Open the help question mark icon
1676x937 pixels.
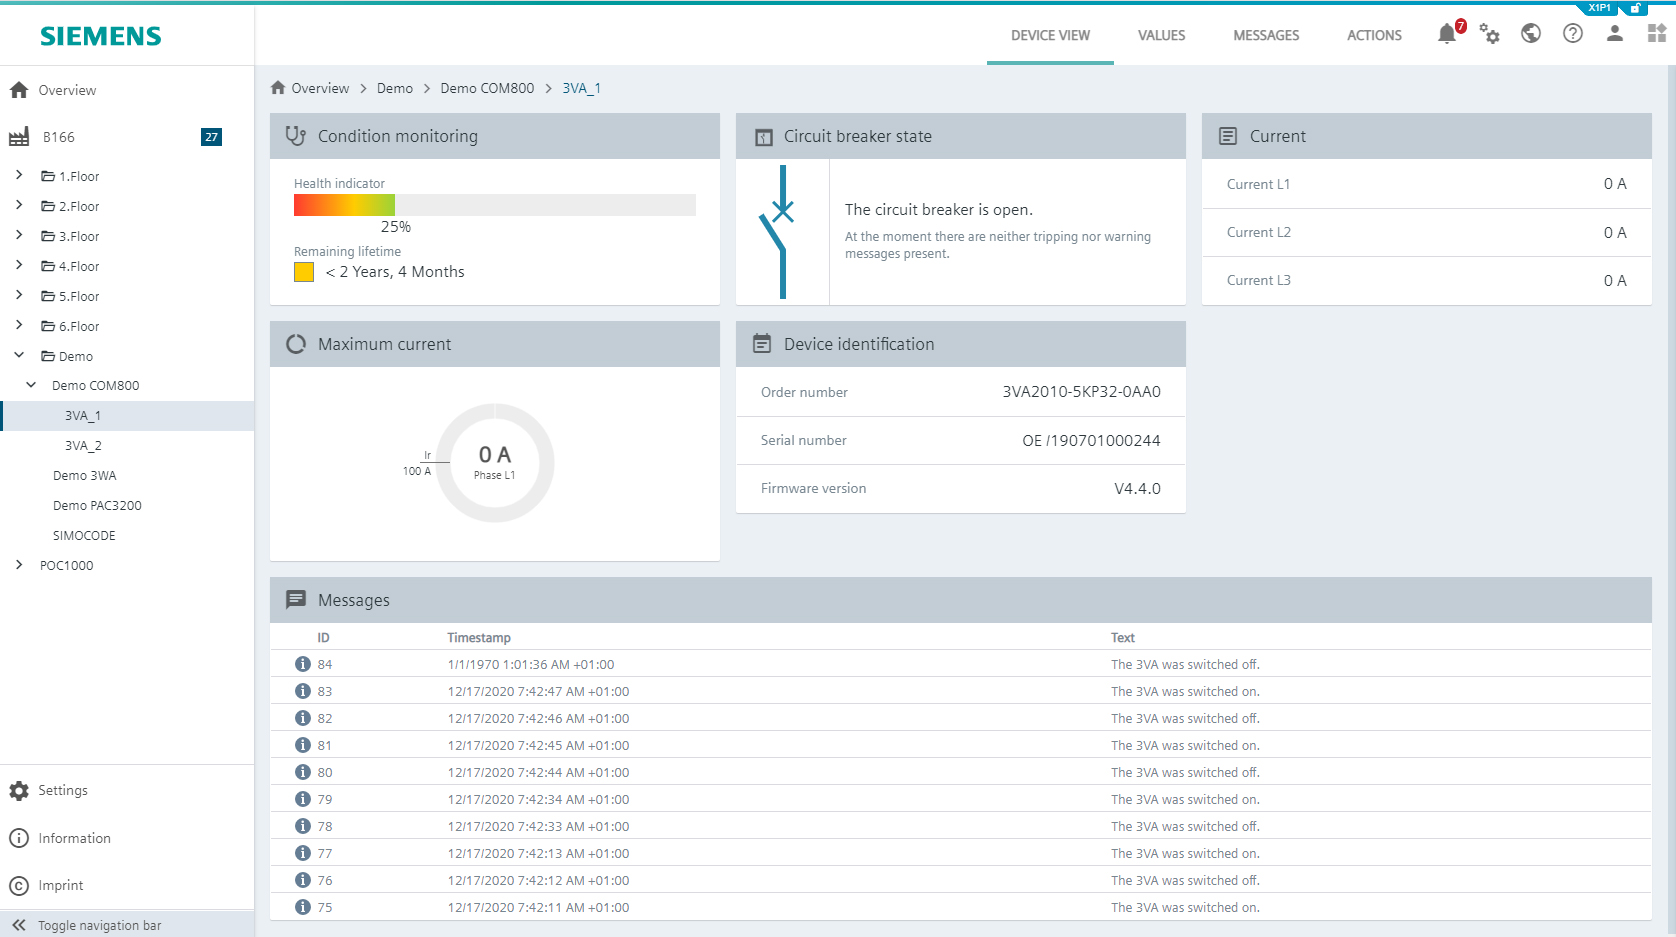point(1573,34)
